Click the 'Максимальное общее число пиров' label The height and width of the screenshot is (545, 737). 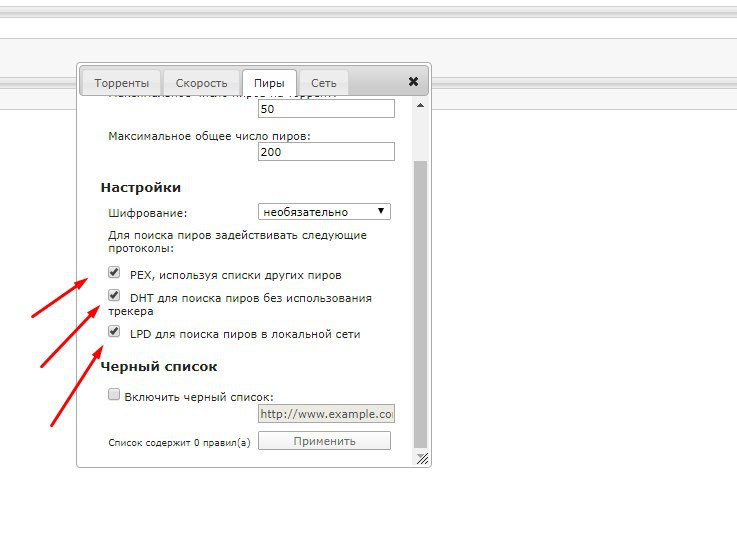(x=209, y=136)
